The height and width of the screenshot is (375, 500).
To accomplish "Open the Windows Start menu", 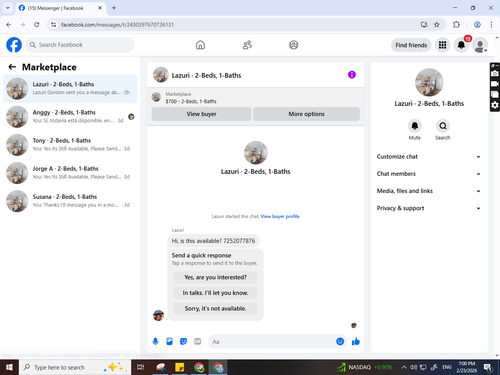I will coord(9,367).
